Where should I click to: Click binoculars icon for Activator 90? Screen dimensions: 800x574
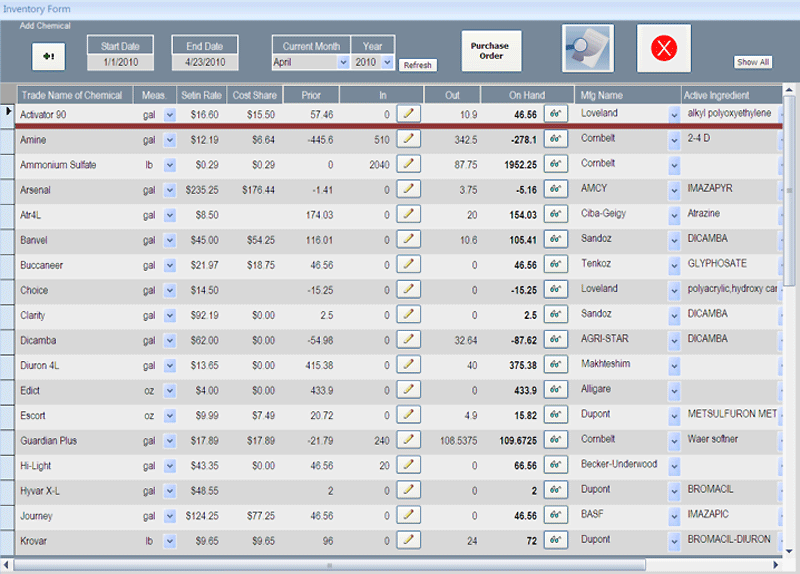click(556, 114)
